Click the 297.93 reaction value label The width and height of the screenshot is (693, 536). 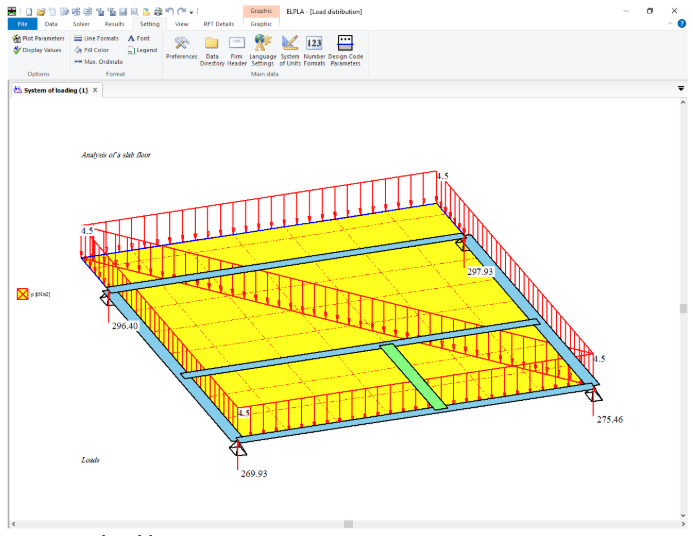click(480, 271)
